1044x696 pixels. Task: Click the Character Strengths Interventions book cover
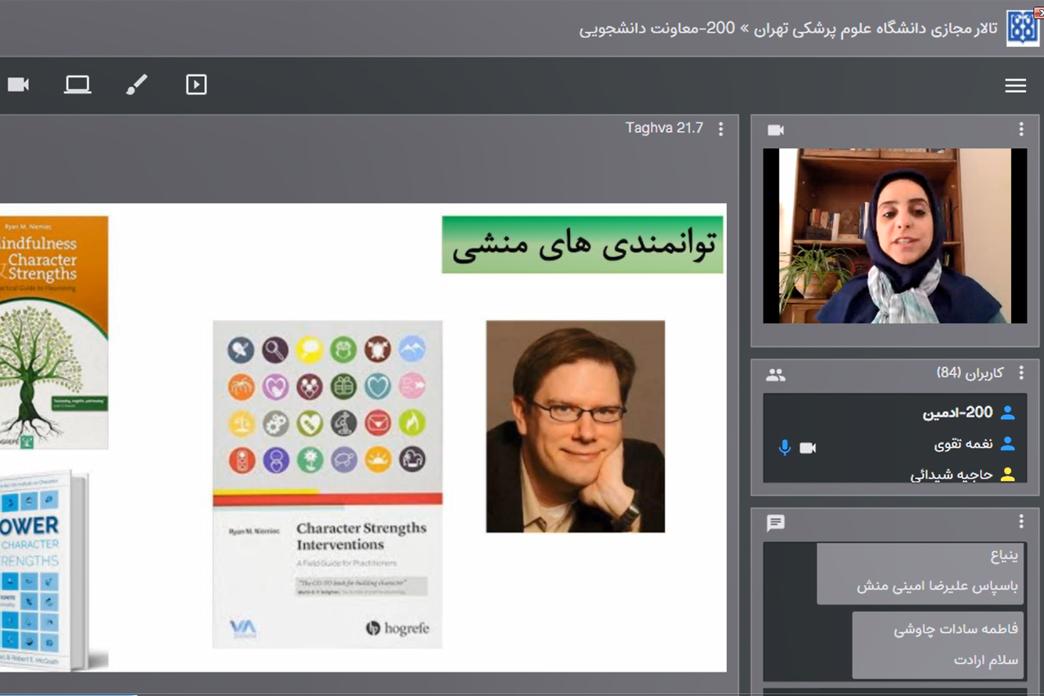pyautogui.click(x=327, y=484)
